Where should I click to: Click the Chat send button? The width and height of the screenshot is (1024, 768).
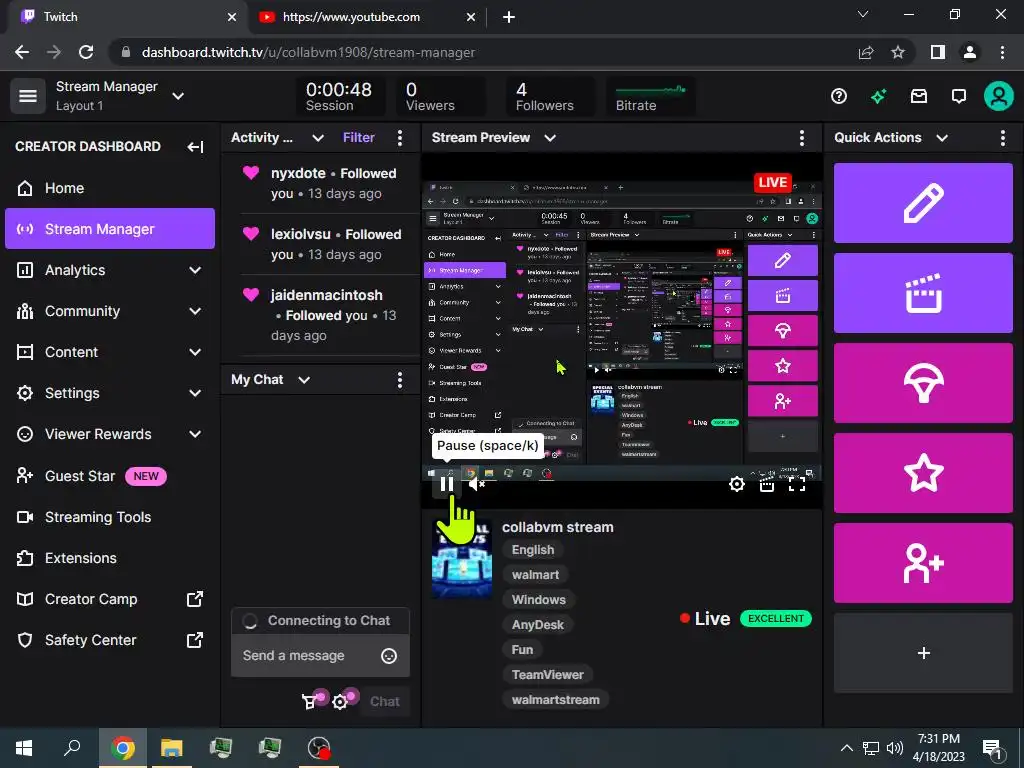[385, 702]
